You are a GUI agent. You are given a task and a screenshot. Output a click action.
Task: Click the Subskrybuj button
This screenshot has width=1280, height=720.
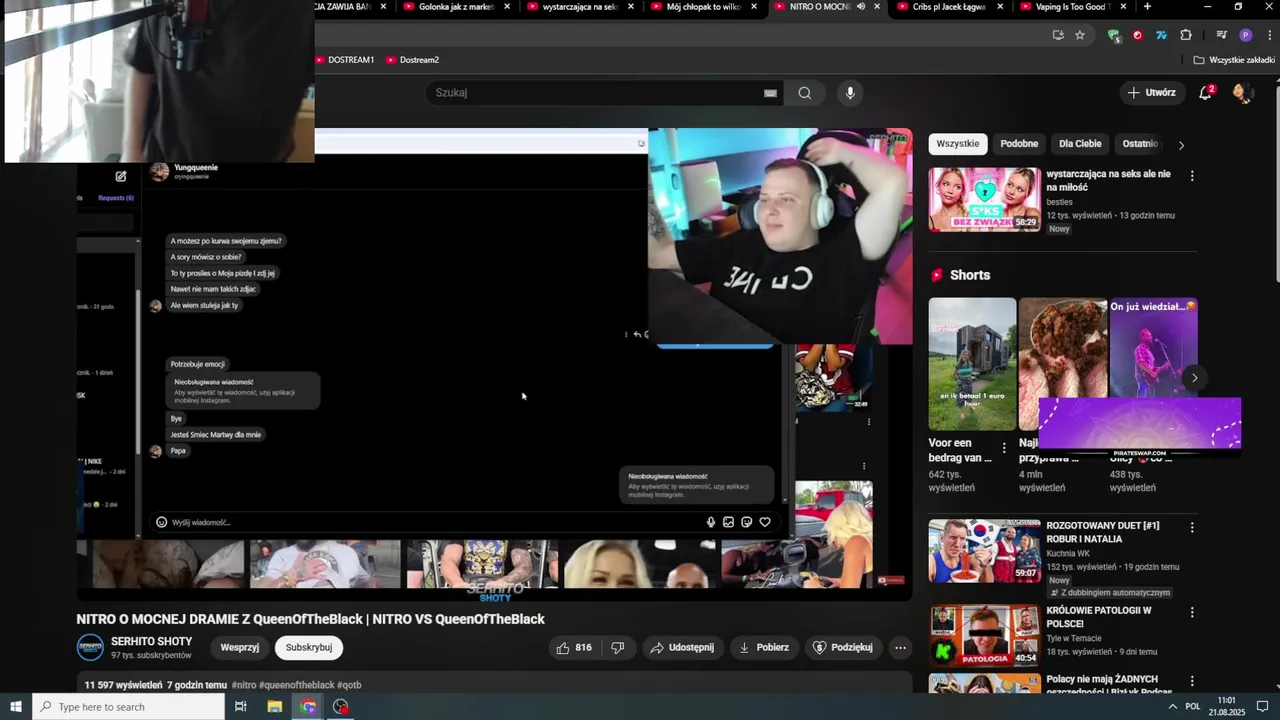(x=309, y=648)
